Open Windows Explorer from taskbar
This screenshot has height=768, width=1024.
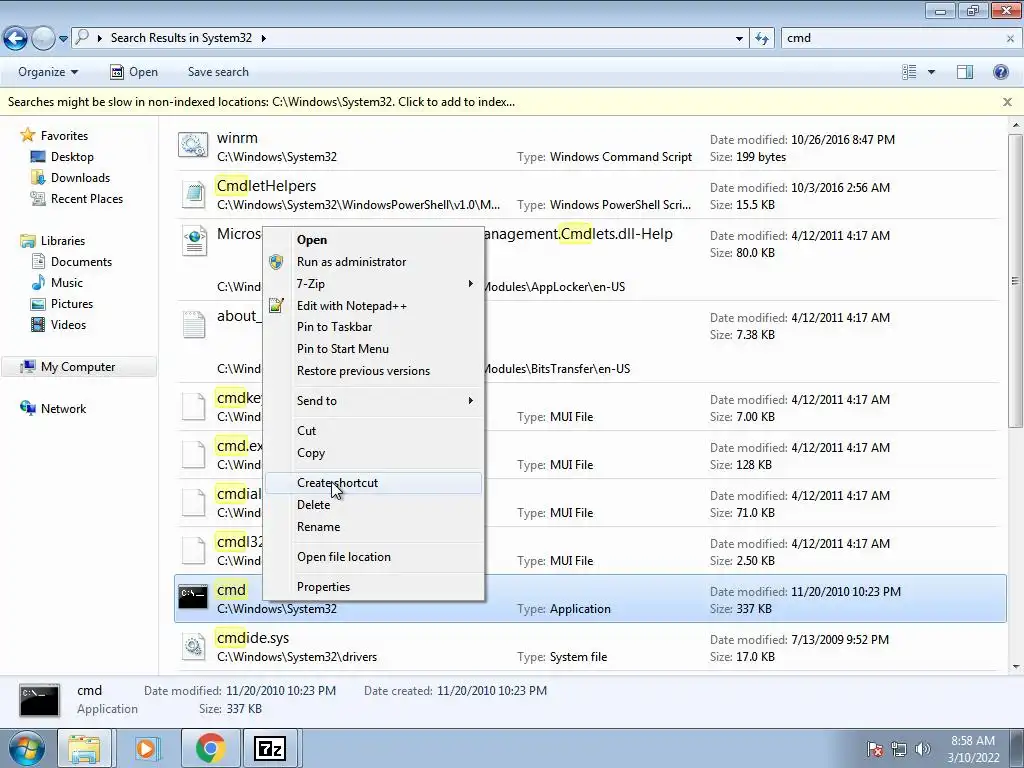85,748
